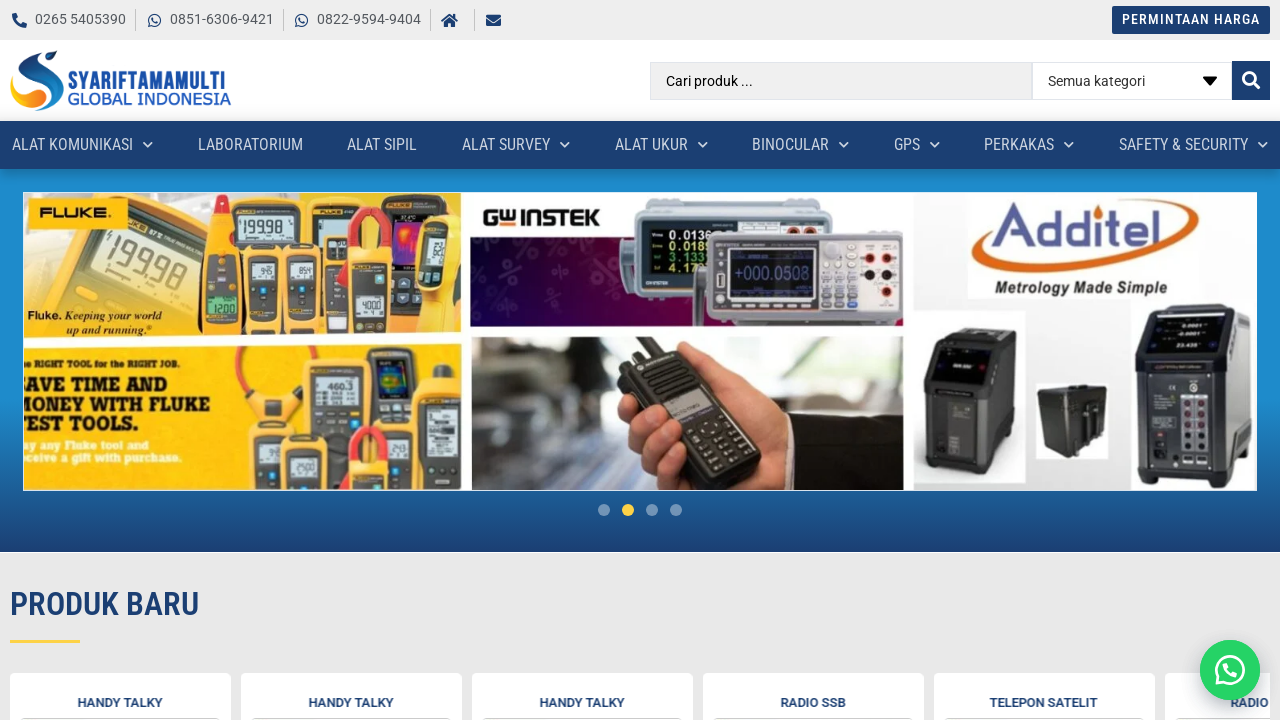1280x720 pixels.
Task: Open the Semua kategori dropdown
Action: tap(1132, 81)
